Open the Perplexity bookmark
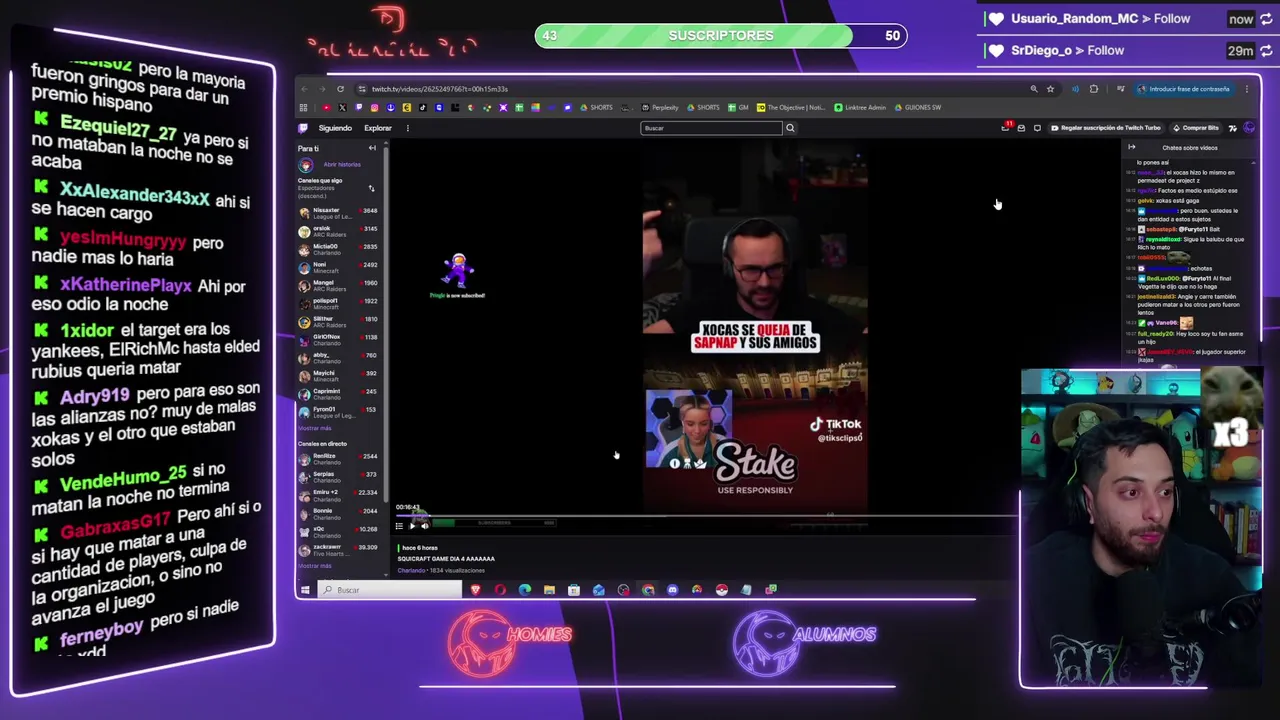This screenshot has height=720, width=1280. [660, 107]
